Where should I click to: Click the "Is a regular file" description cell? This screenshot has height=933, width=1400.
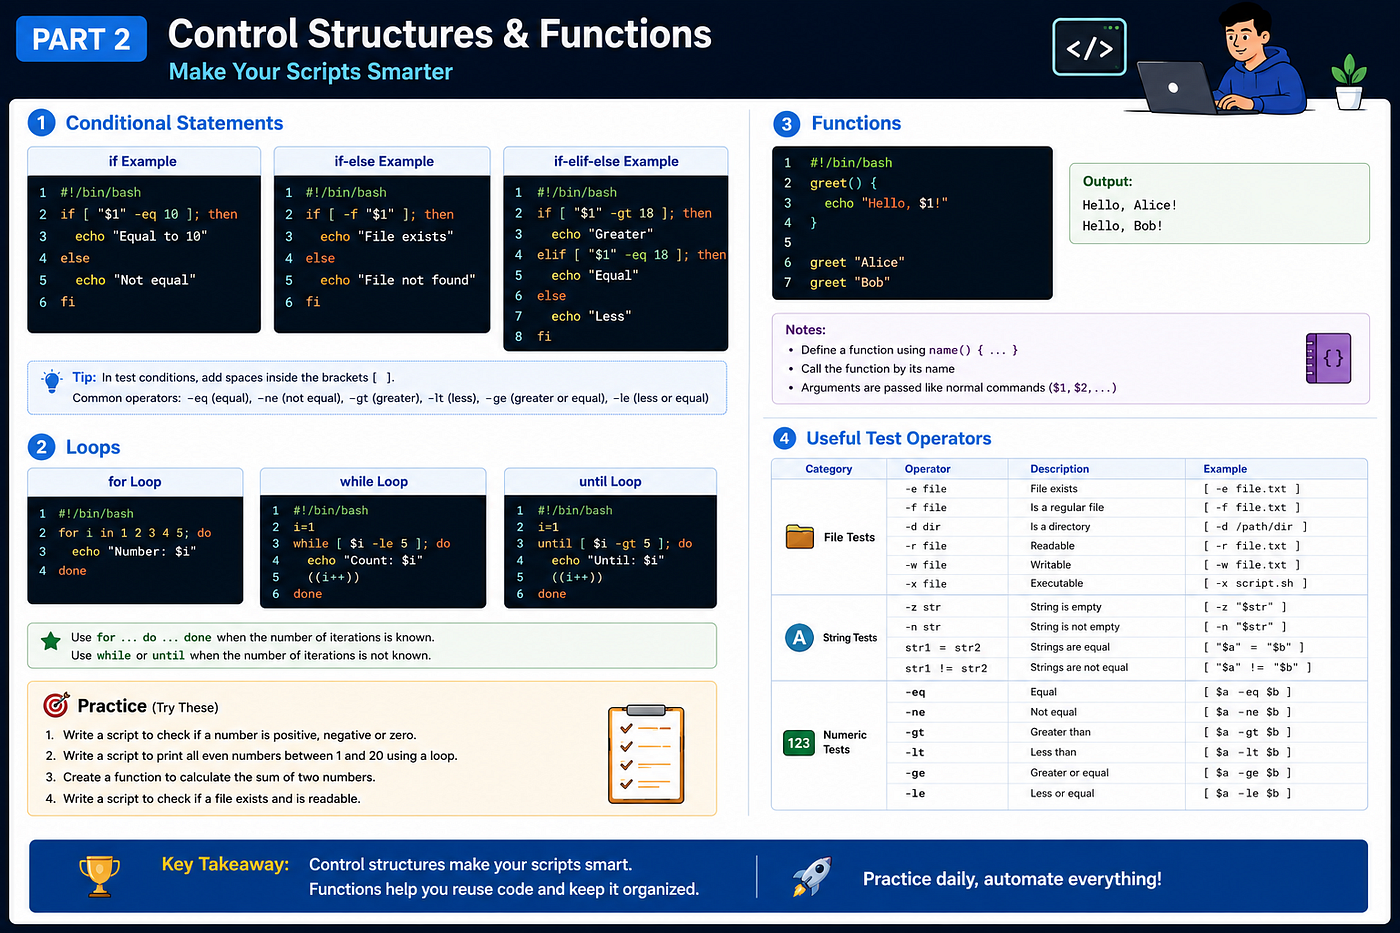[1067, 508]
